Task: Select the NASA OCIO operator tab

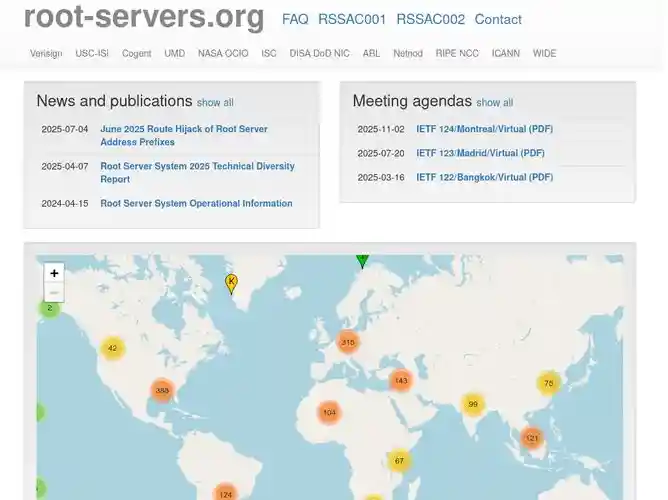Action: (223, 53)
